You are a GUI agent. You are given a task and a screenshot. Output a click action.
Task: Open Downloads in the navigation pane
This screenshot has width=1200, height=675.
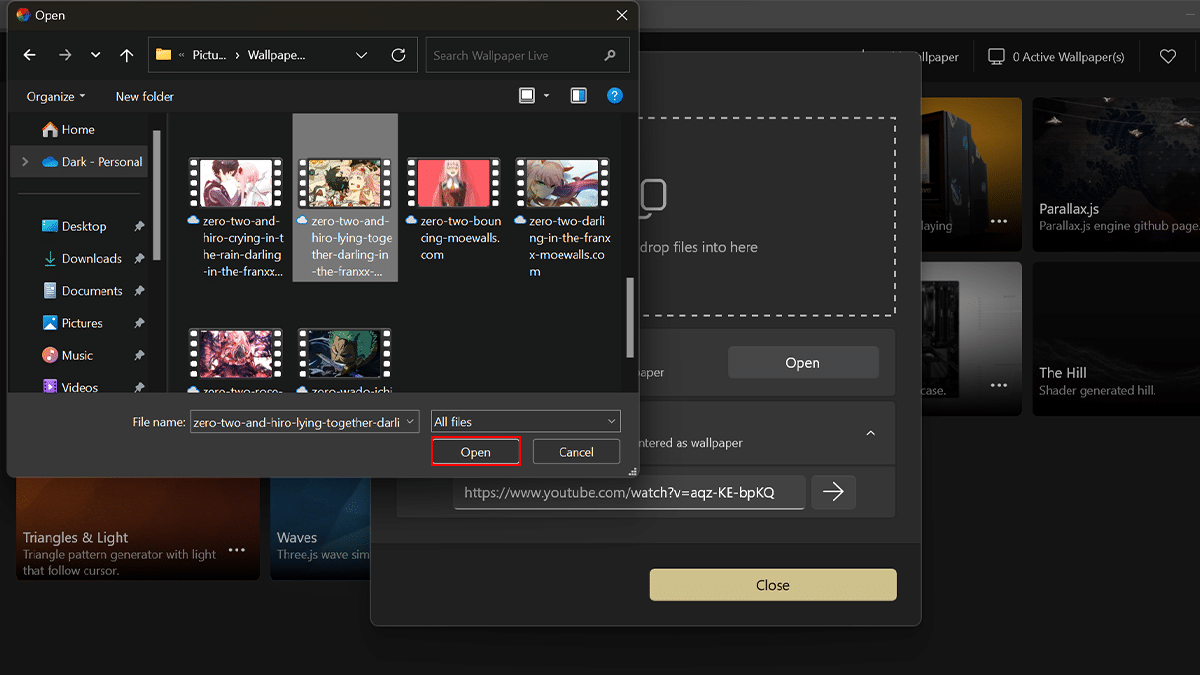pos(91,259)
